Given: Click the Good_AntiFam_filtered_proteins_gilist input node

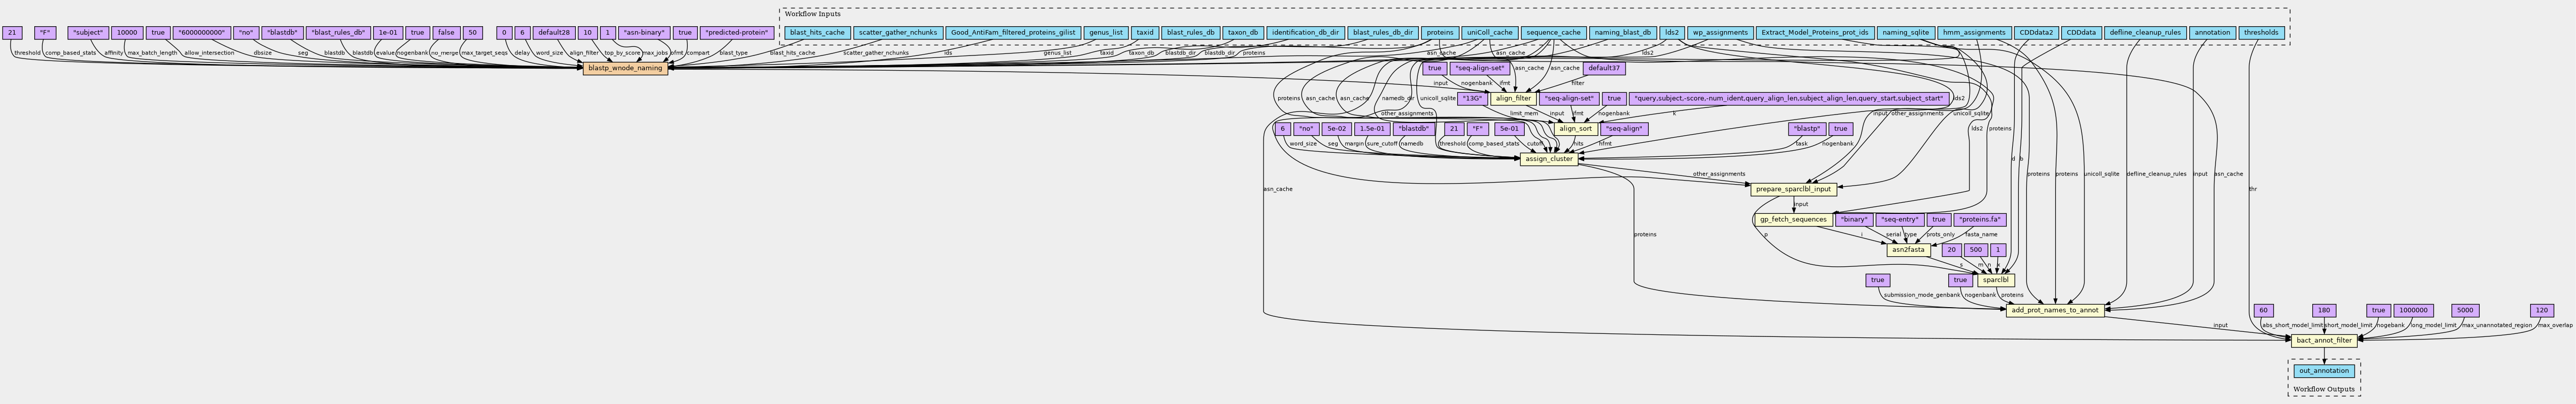Looking at the screenshot, I should click(1013, 33).
